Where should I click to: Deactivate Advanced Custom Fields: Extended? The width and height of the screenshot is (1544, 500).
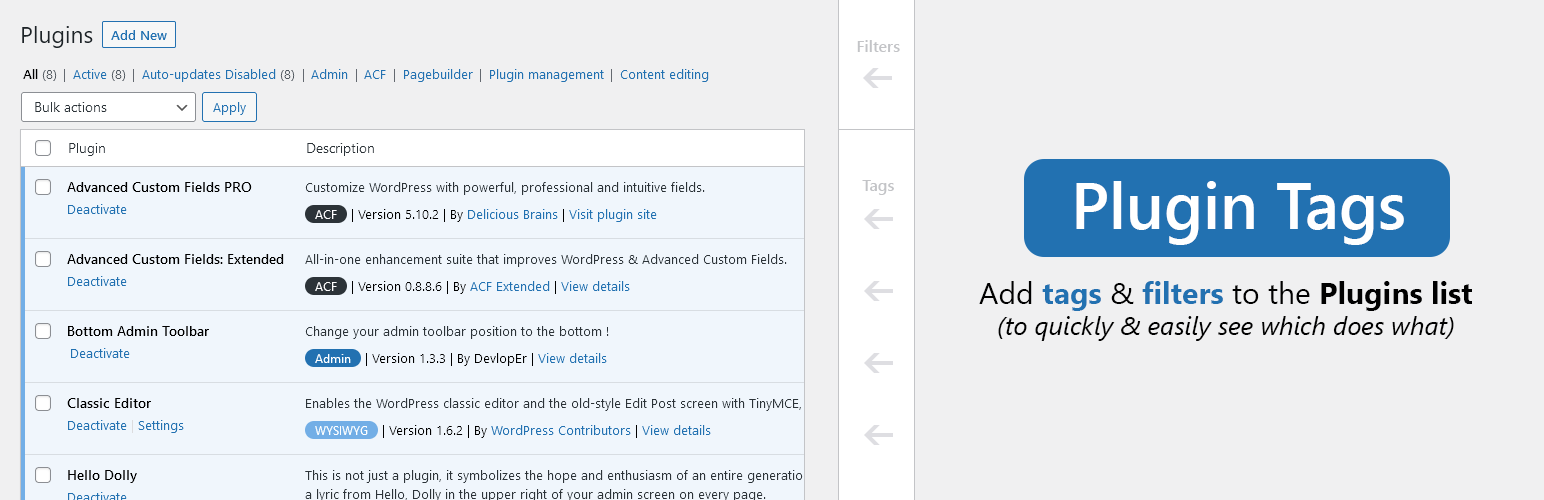97,282
